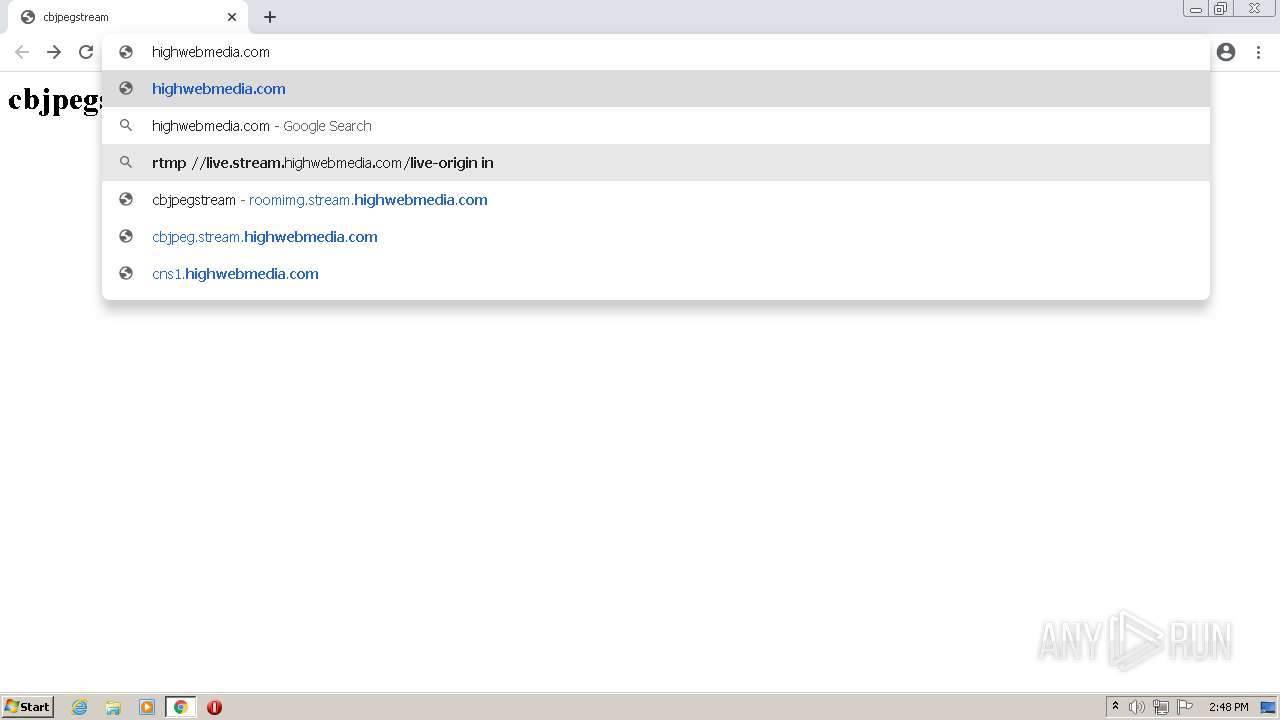This screenshot has width=1280, height=720.
Task: Click the browser forward arrow
Action: 54,52
